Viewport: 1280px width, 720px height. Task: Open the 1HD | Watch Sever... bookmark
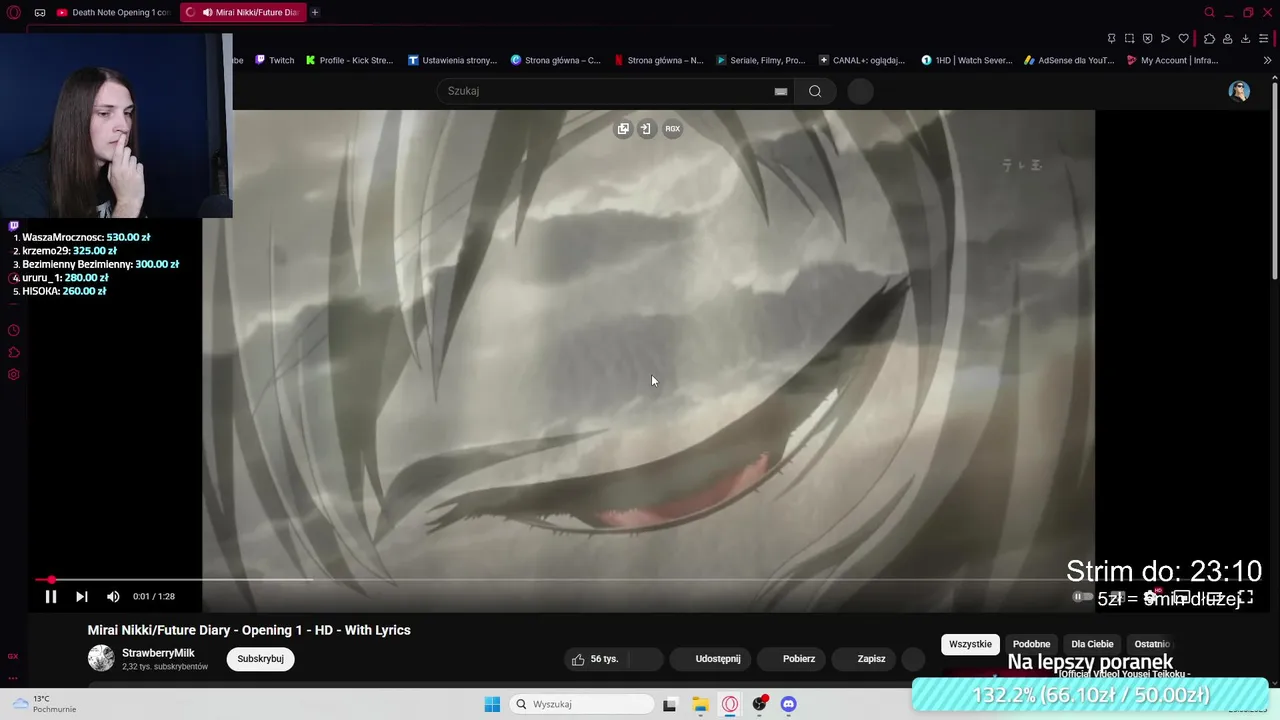point(966,60)
